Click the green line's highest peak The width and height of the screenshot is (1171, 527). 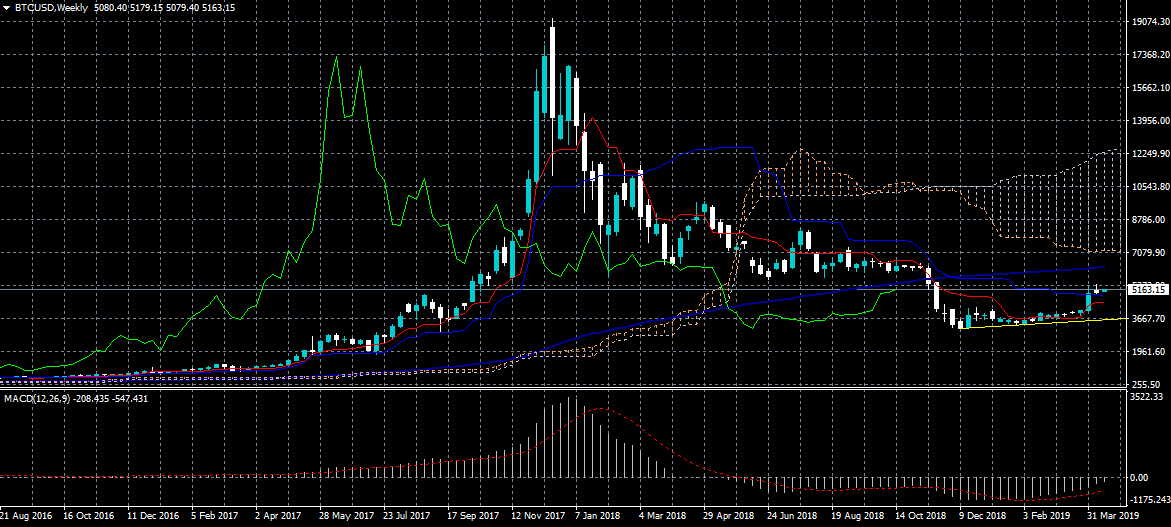point(336,58)
